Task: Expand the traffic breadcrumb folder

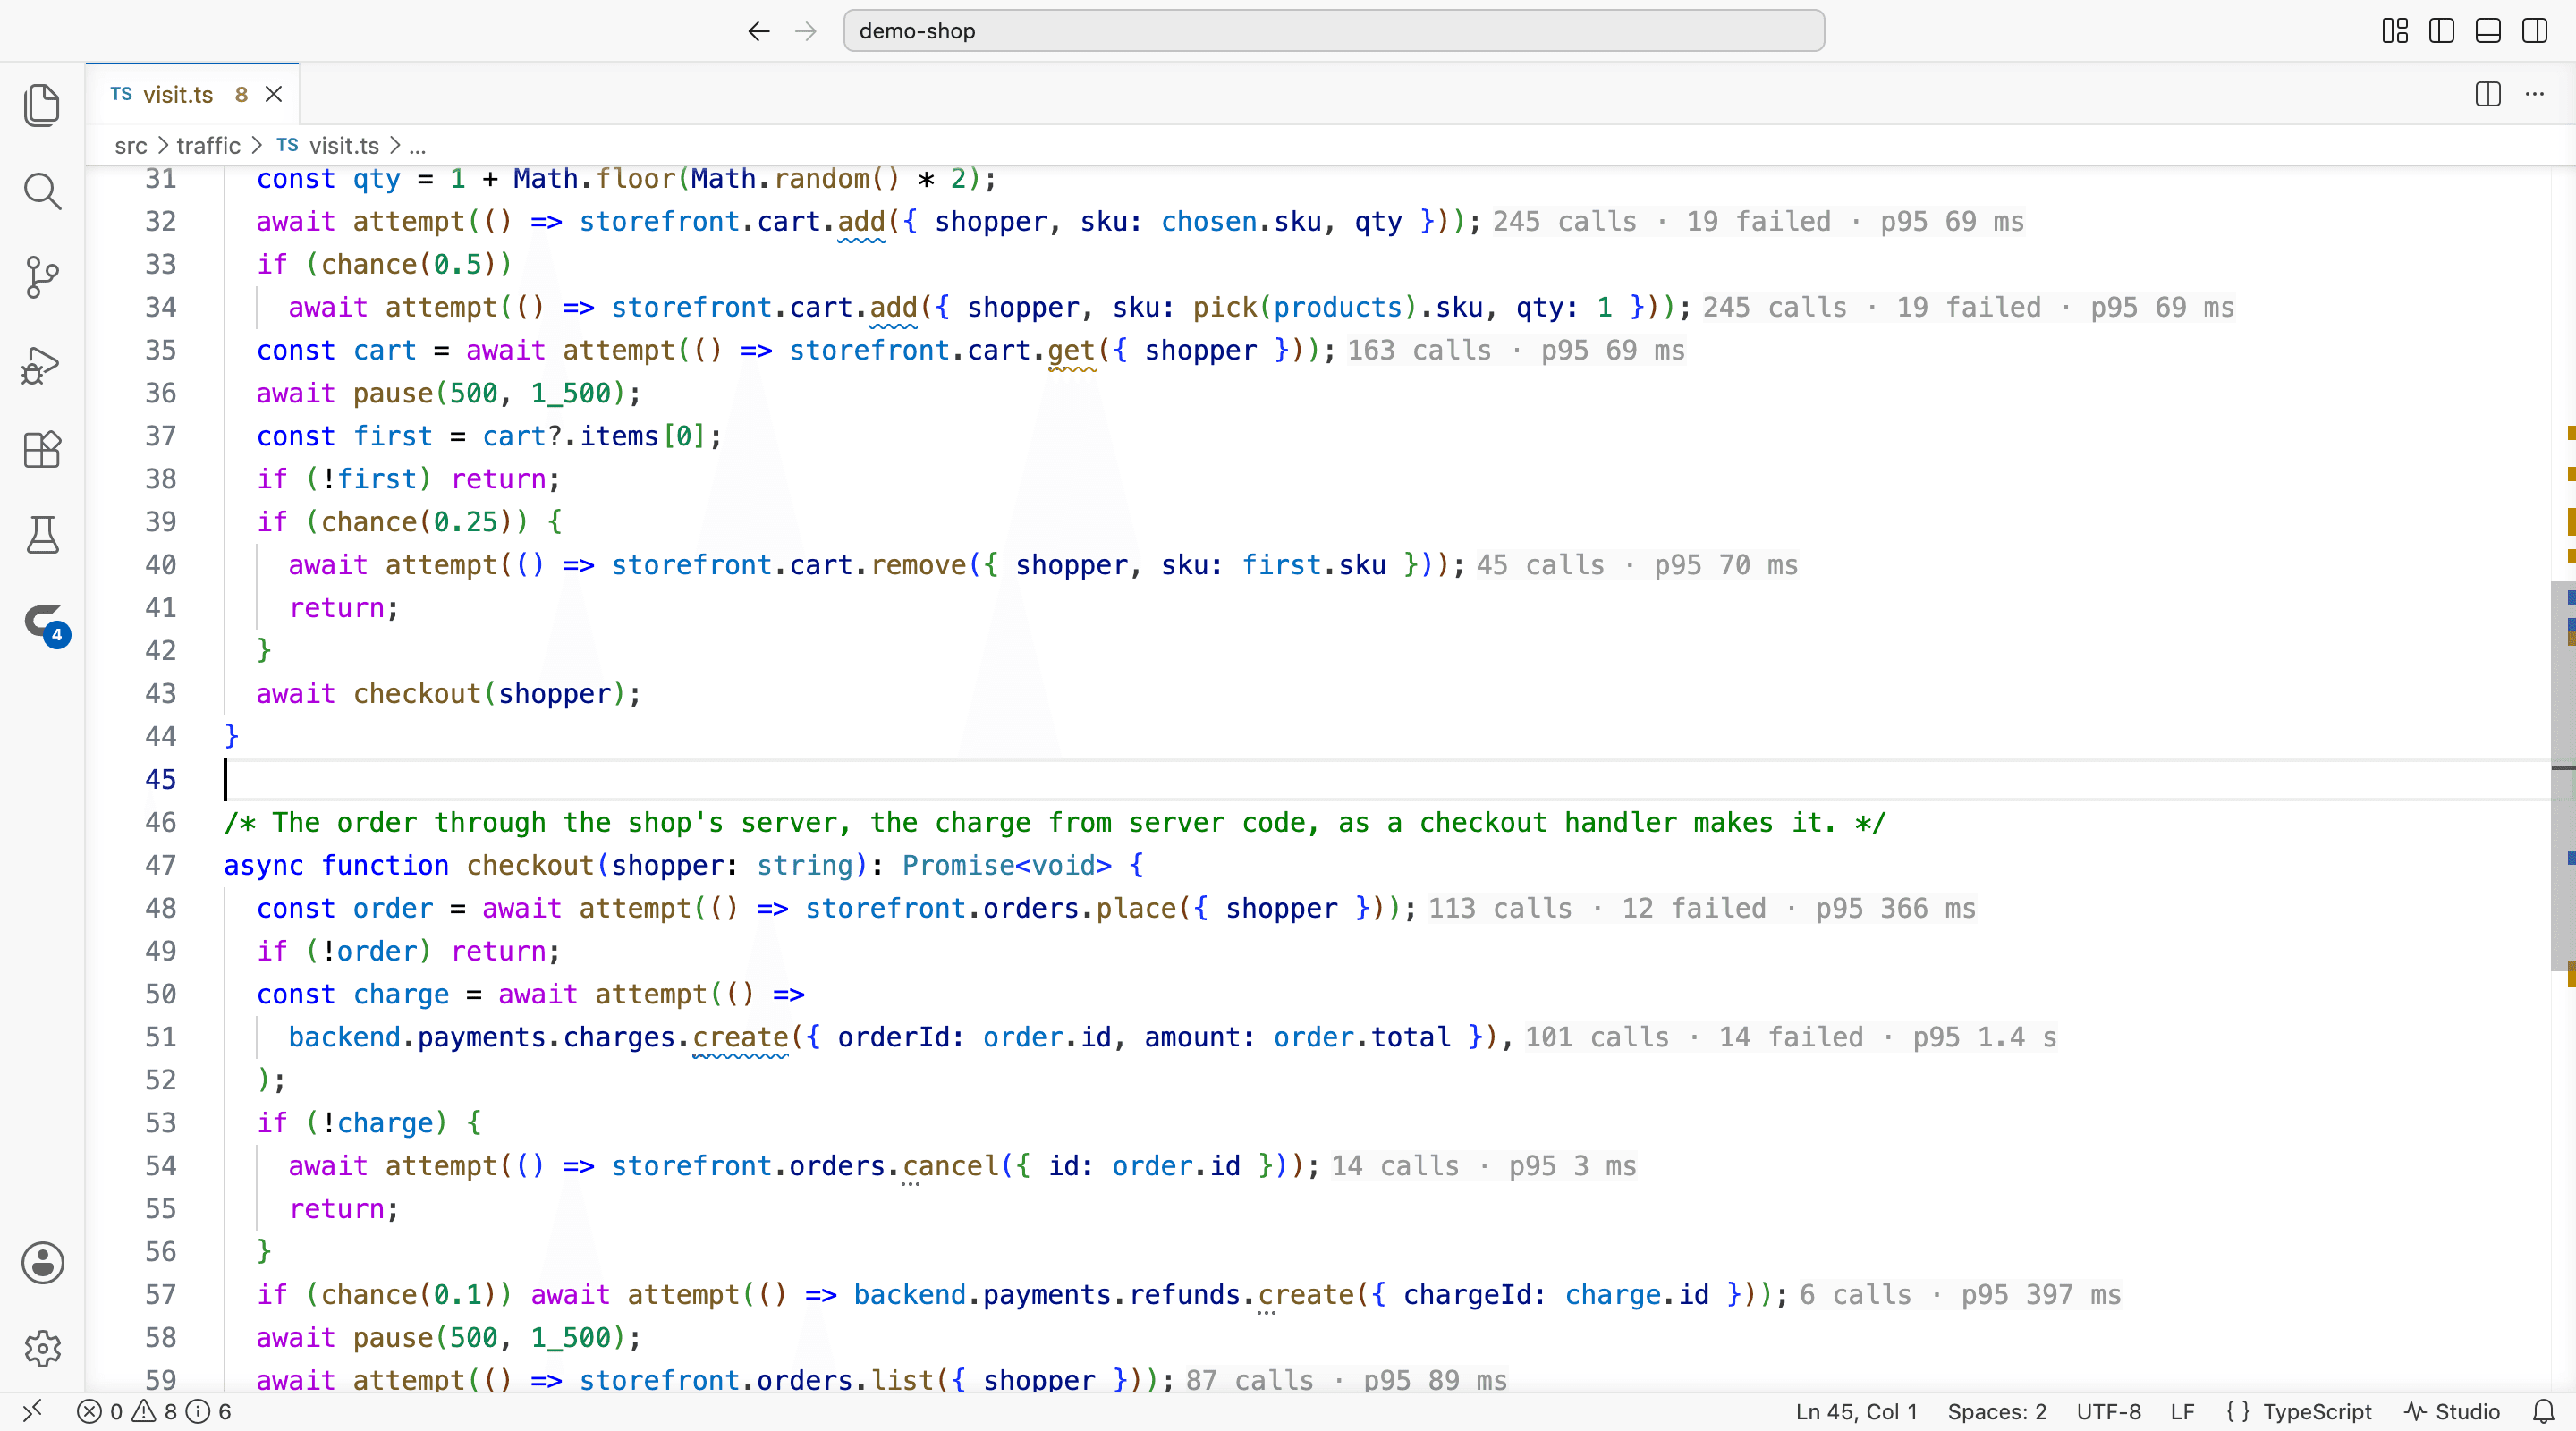Action: [208, 146]
